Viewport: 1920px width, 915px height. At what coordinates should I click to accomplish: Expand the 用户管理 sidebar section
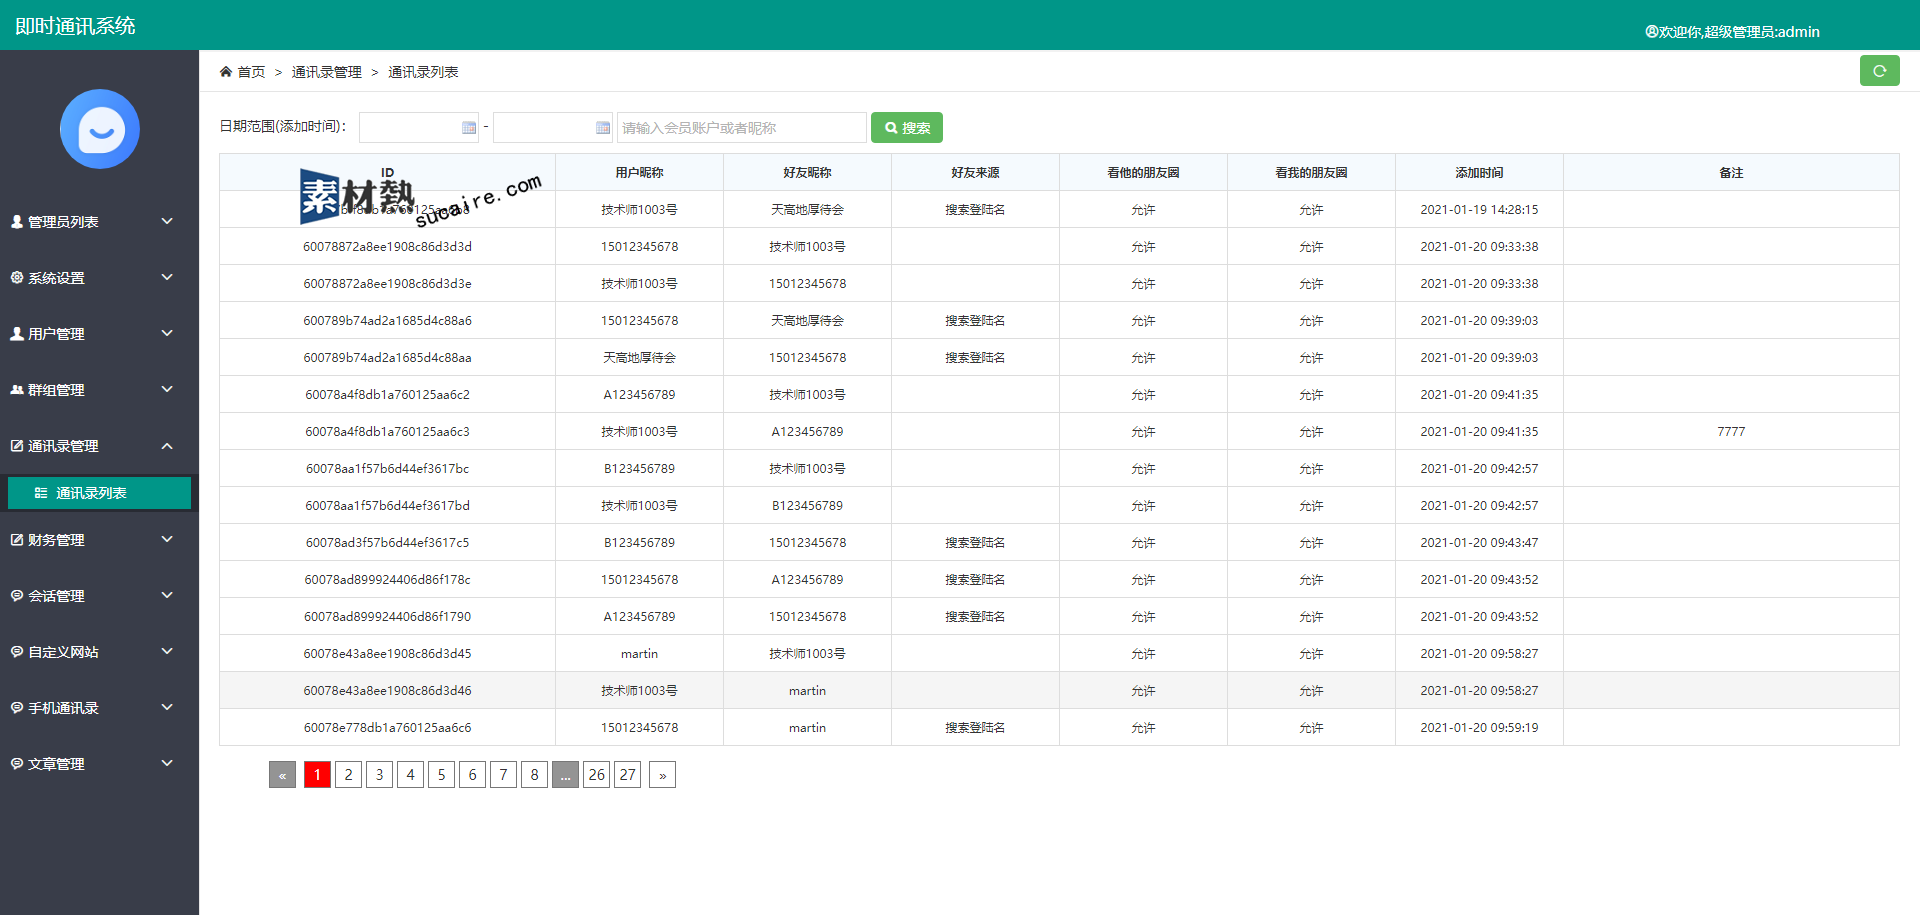167,333
